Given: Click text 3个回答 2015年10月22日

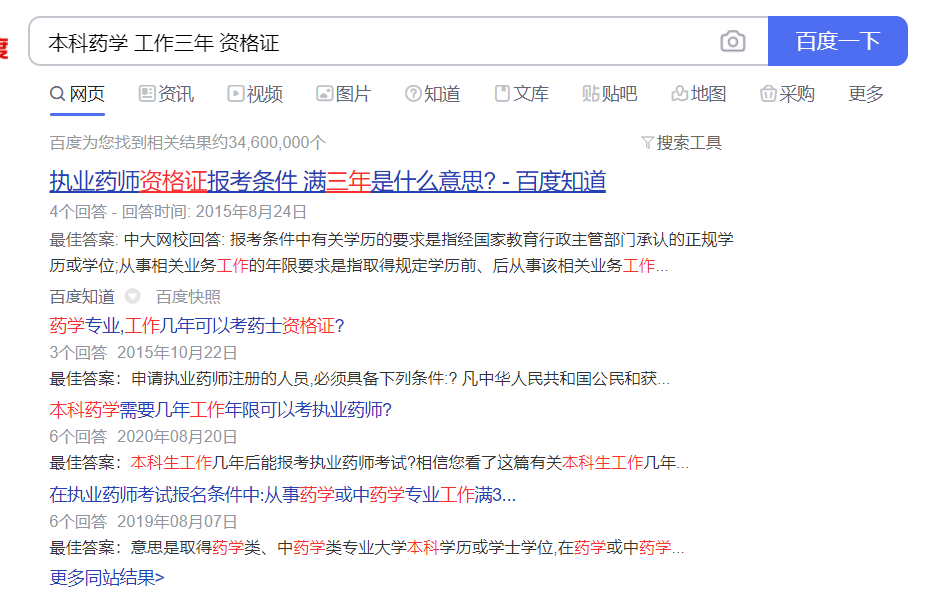Looking at the screenshot, I should pyautogui.click(x=143, y=353).
